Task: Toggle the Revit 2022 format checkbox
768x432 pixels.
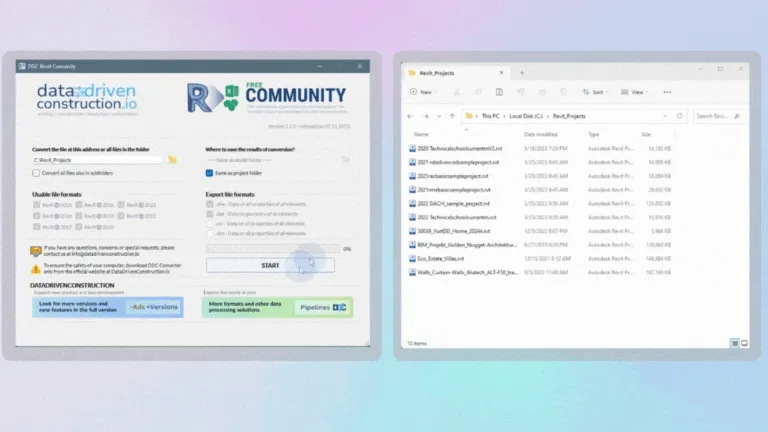Action: pyautogui.click(x=121, y=216)
